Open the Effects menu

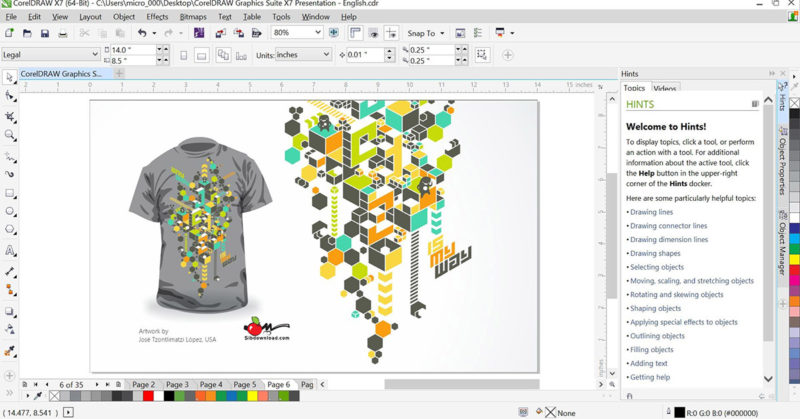(157, 17)
